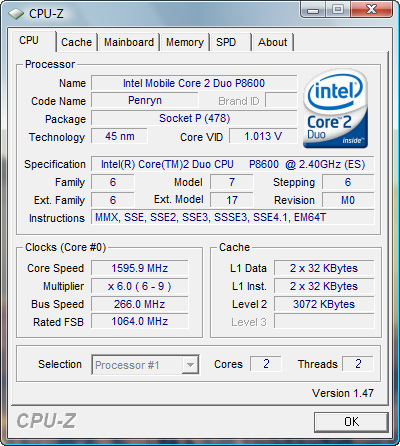Go to the About tab
400x446 pixels.
click(x=273, y=42)
